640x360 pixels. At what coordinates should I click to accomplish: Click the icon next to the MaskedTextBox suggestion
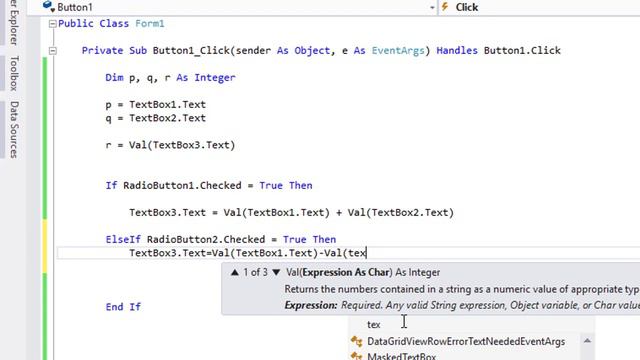(356, 356)
